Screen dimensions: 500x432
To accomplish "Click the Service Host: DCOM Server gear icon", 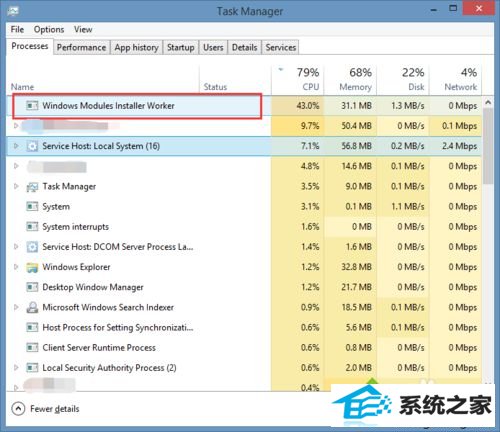I will click(x=32, y=247).
